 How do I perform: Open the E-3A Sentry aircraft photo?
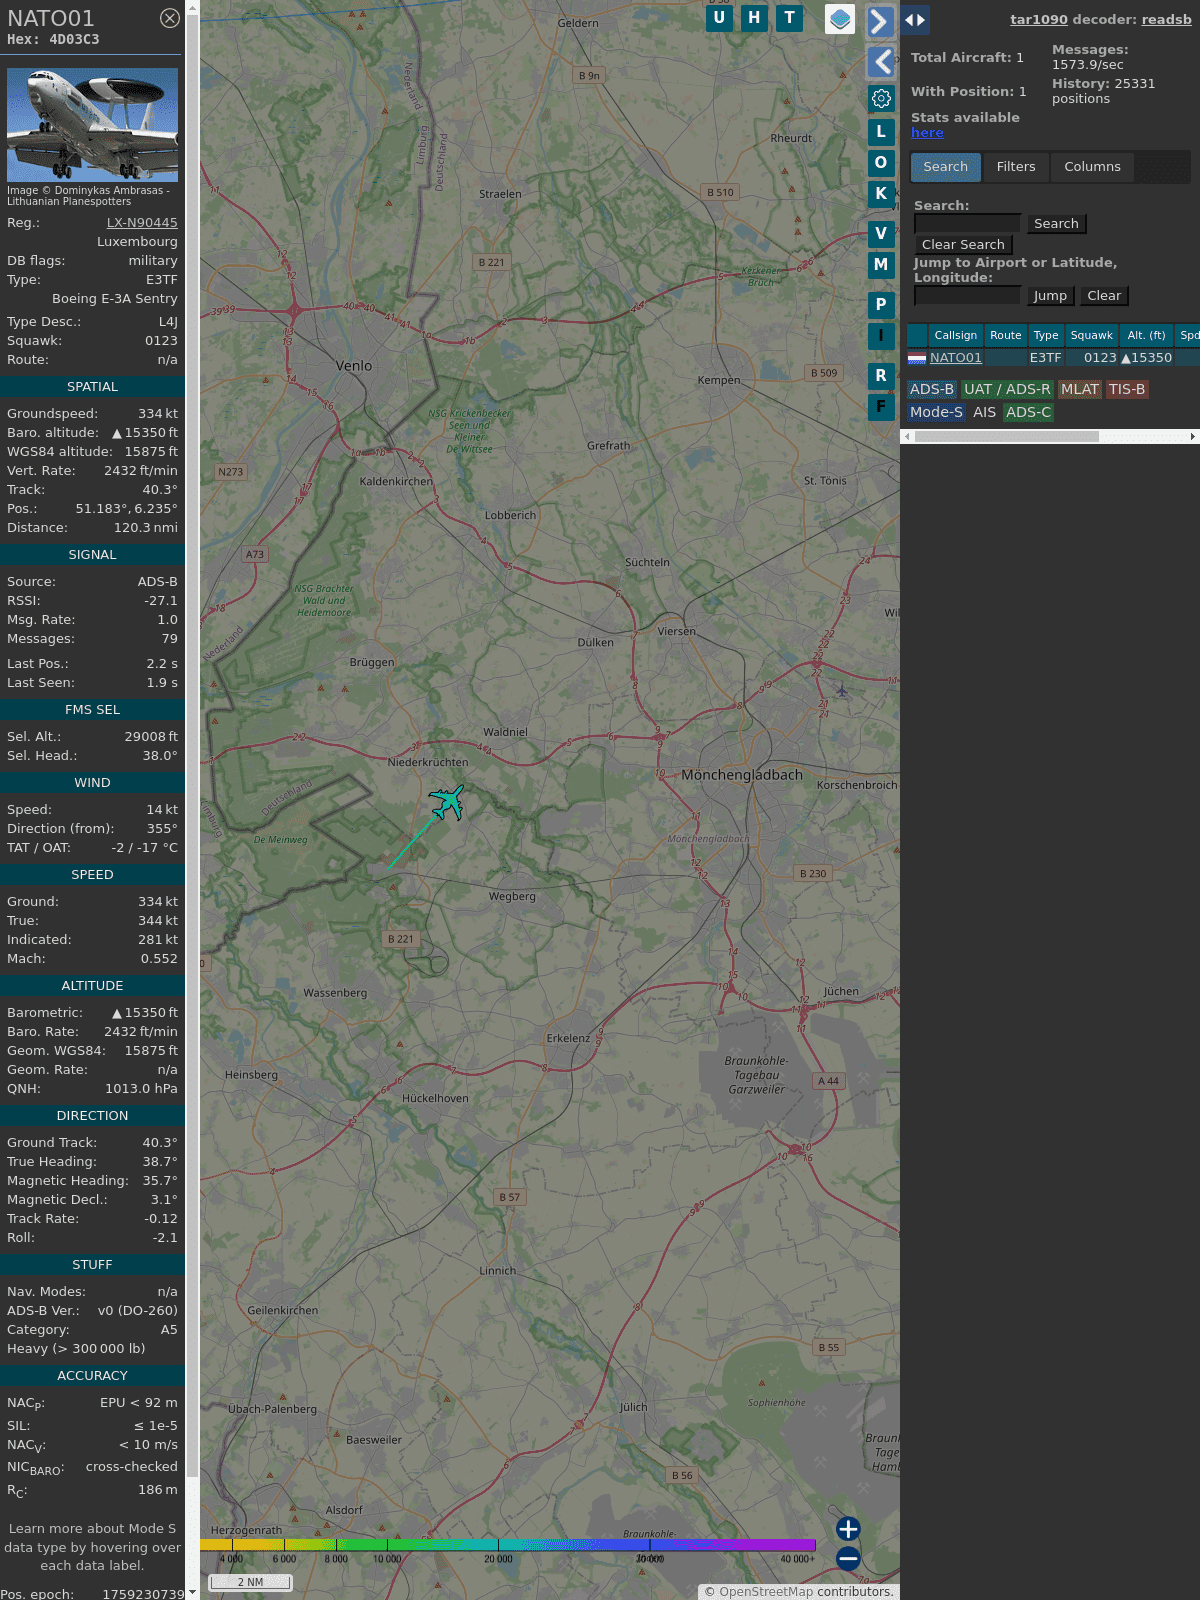(92, 124)
